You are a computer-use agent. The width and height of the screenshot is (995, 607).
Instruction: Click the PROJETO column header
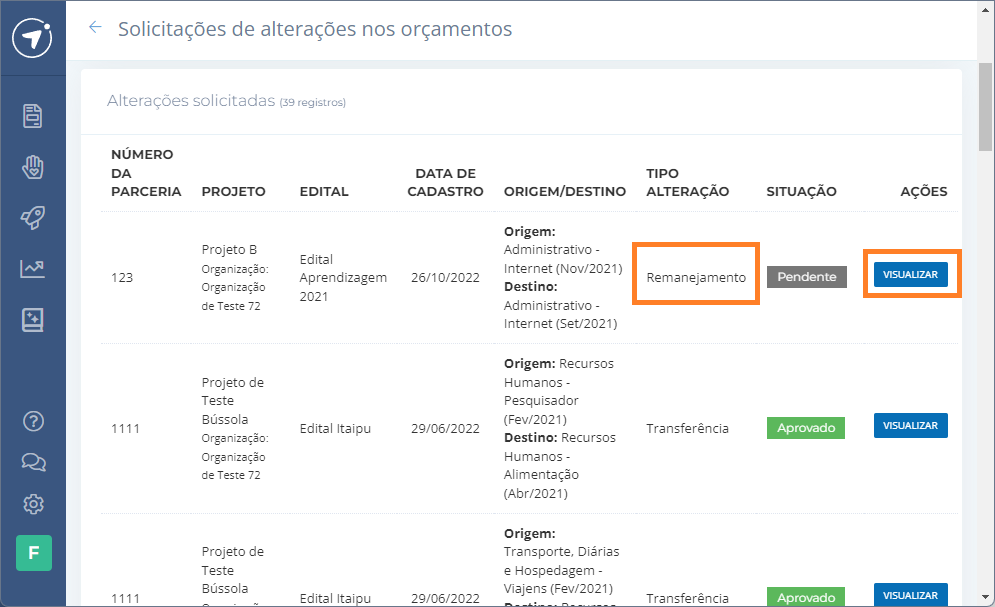pyautogui.click(x=234, y=192)
